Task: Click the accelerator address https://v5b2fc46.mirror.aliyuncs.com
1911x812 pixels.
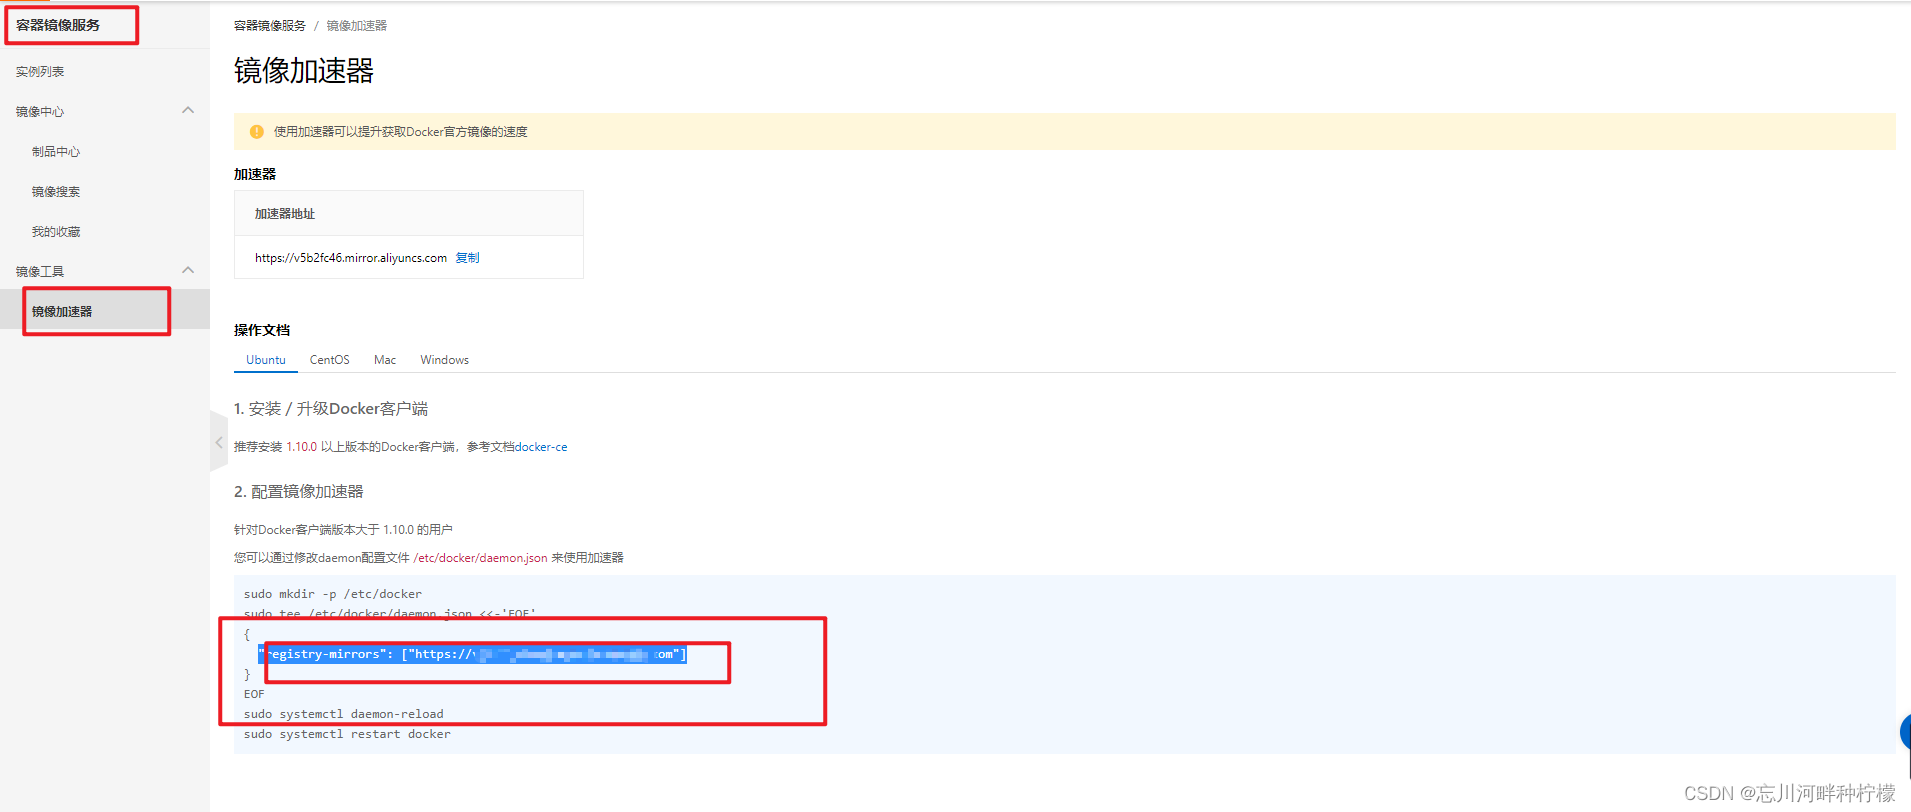Action: tap(351, 258)
